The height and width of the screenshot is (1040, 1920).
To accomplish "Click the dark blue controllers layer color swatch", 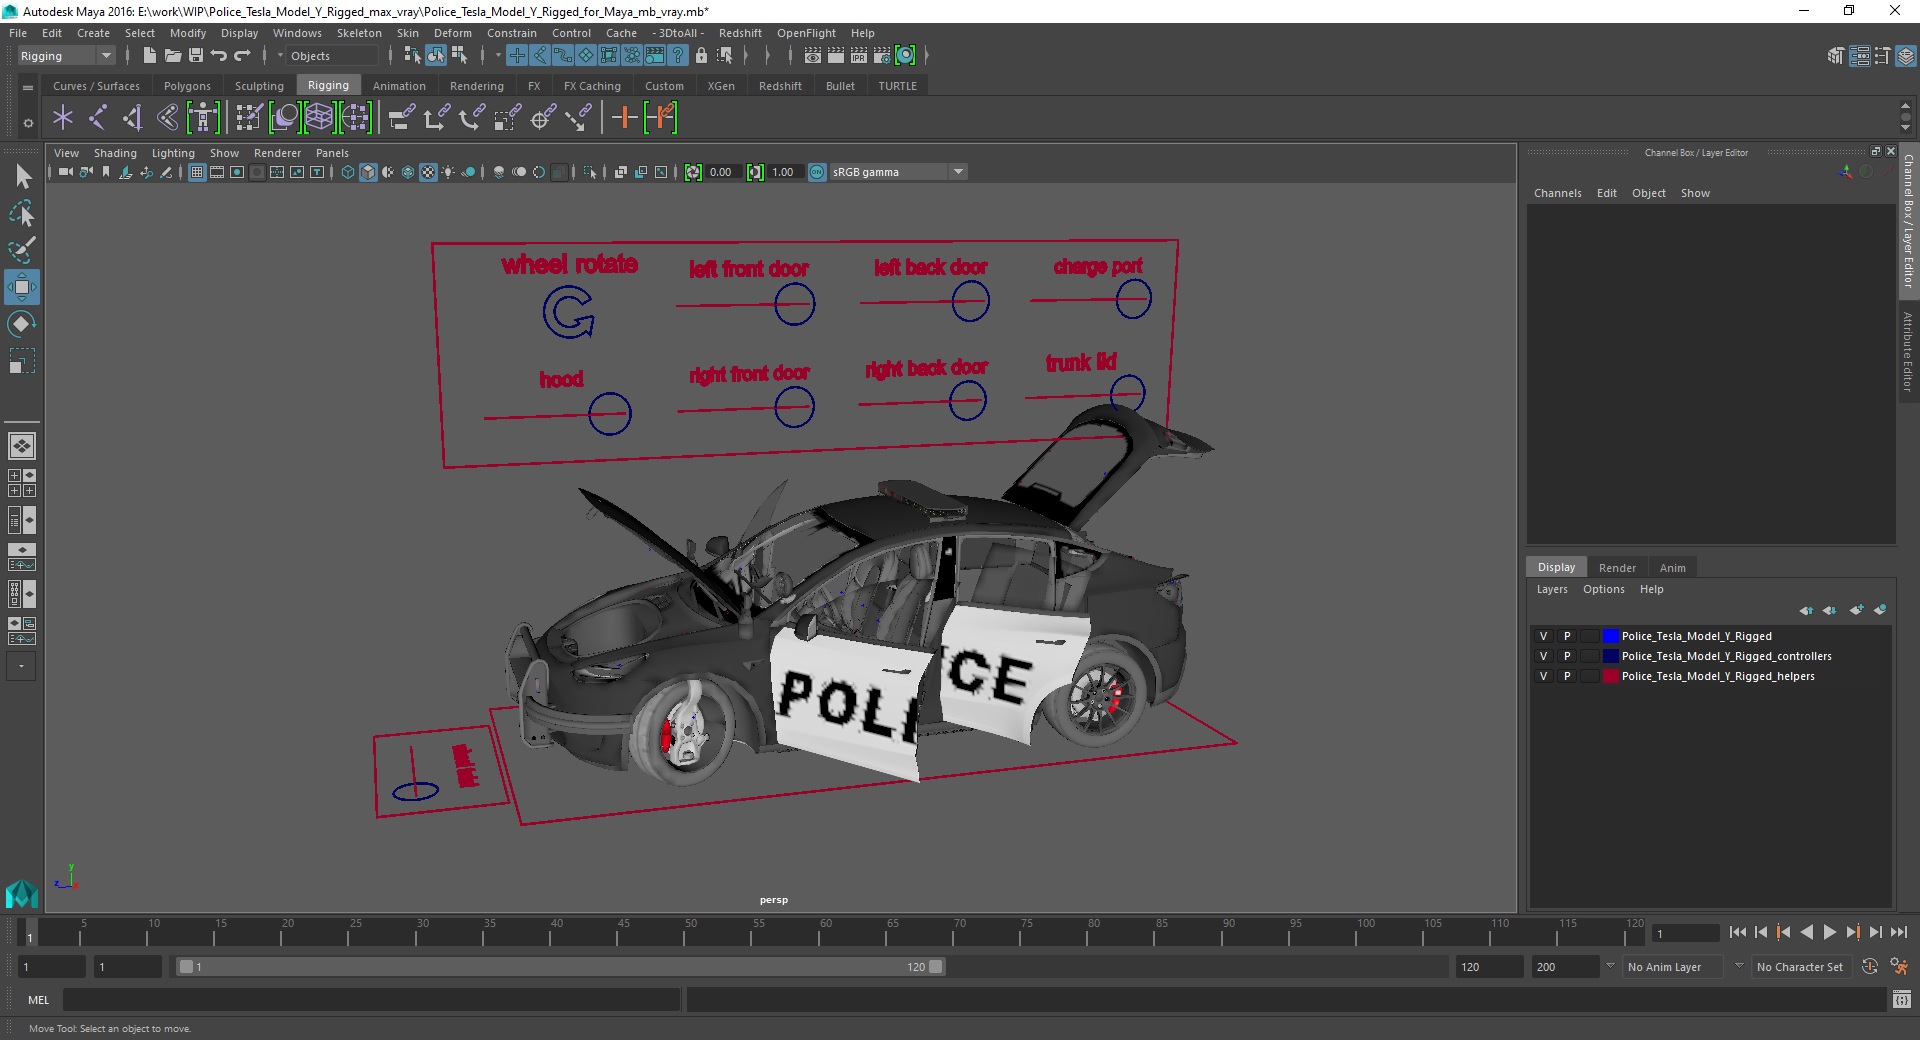I will (1611, 656).
